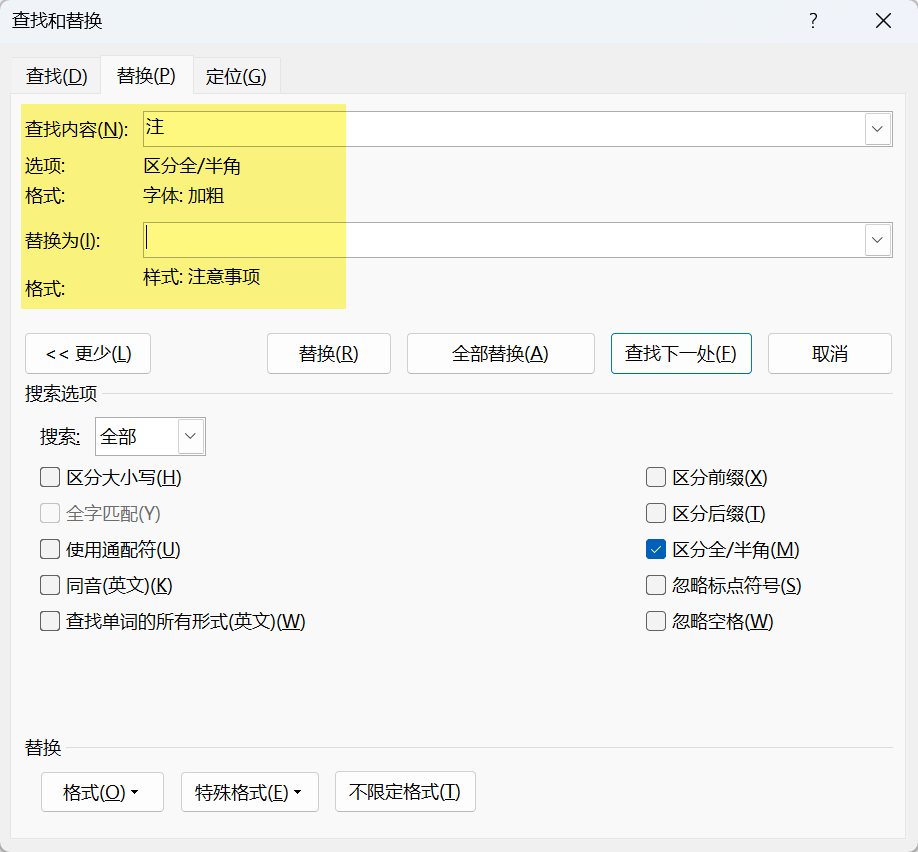This screenshot has height=852, width=918.
Task: Click the 字体: 加粗 format text
Action: pos(184,196)
